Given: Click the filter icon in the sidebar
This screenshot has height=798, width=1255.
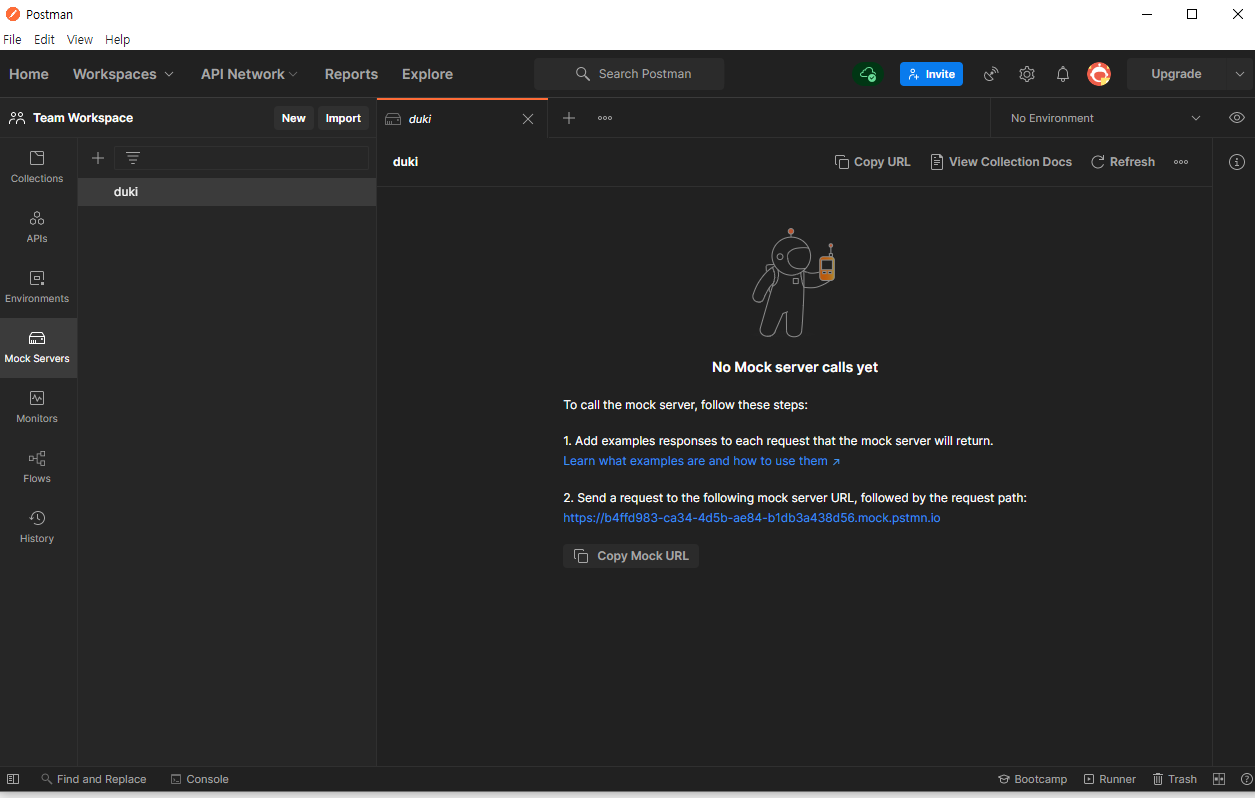Looking at the screenshot, I should point(133,158).
